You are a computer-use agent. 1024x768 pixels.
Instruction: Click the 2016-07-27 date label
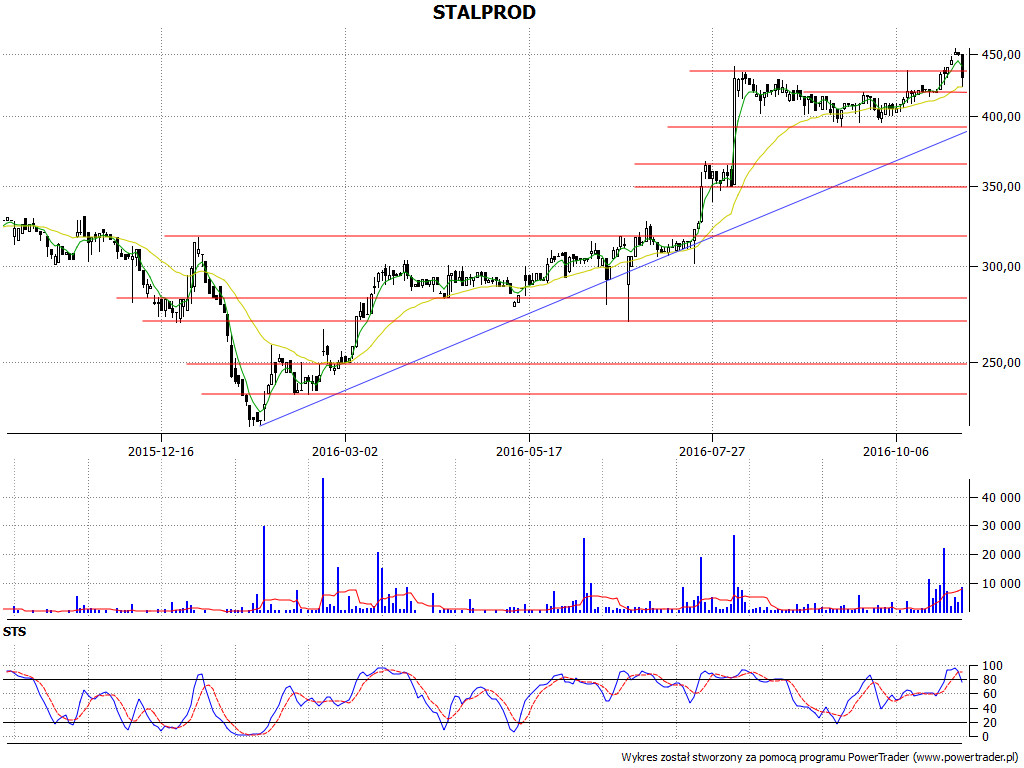(x=712, y=451)
